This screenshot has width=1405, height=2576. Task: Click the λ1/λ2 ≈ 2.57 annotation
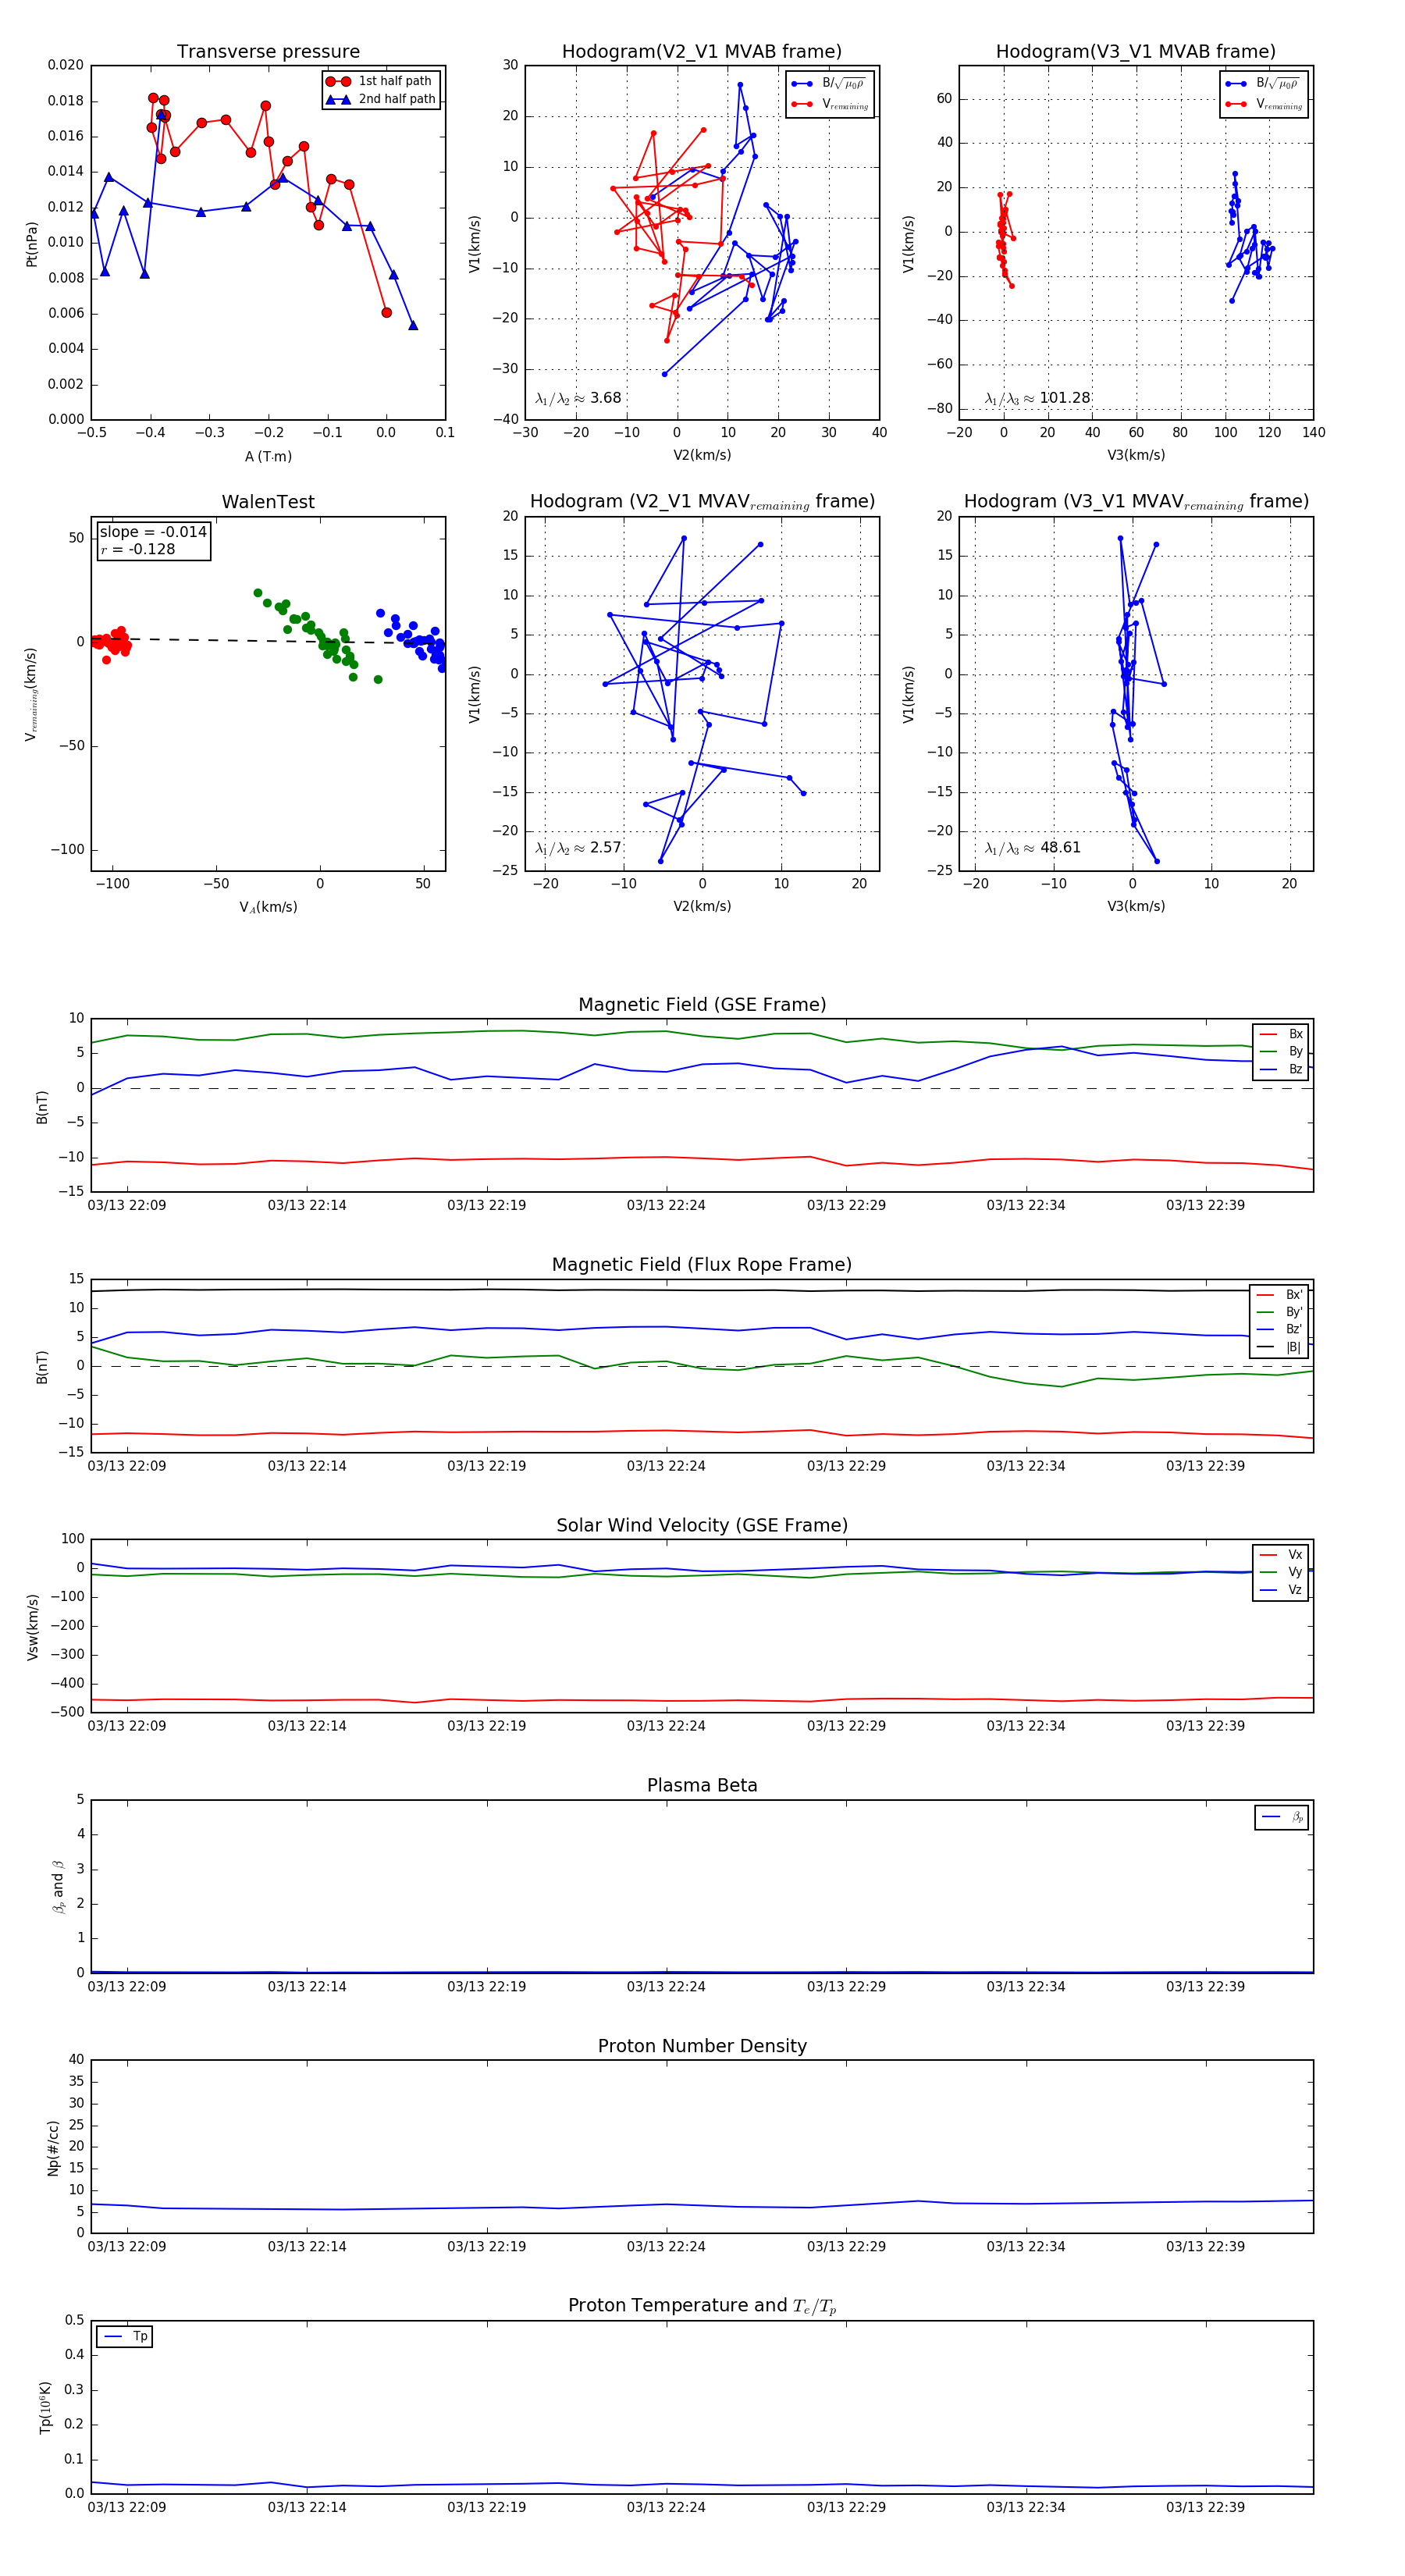click(x=578, y=848)
